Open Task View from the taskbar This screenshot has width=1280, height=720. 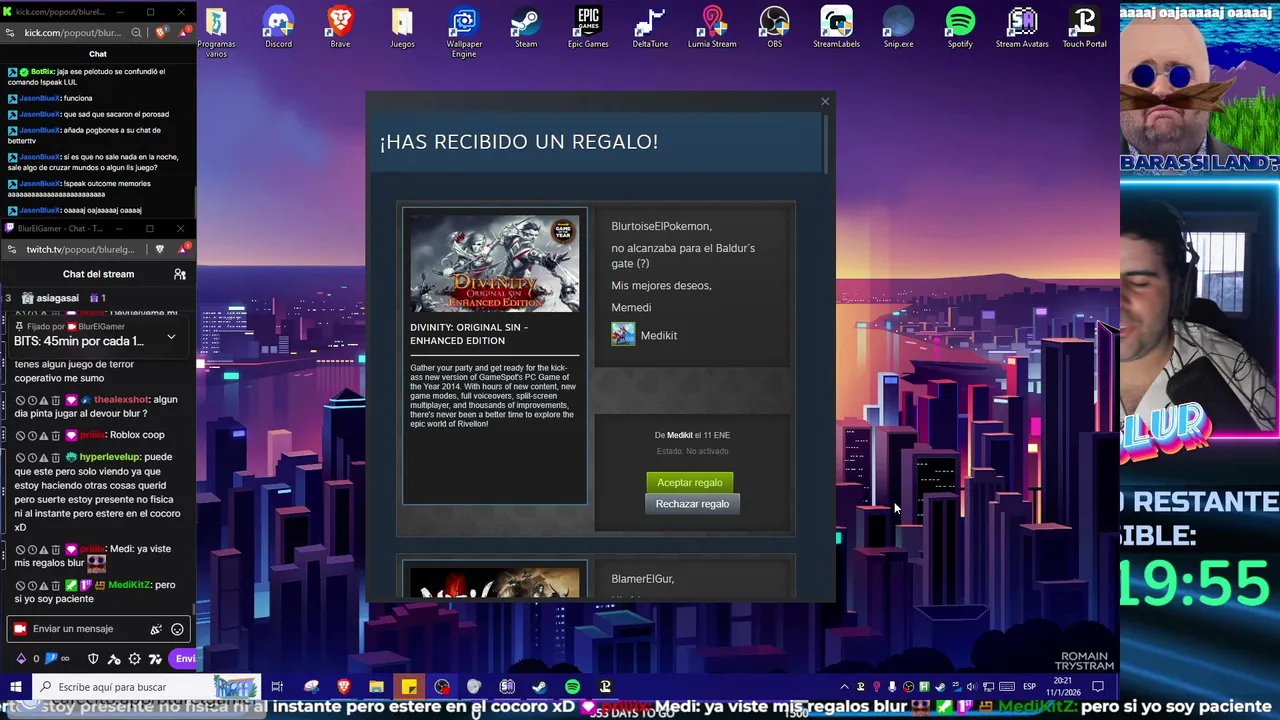tap(277, 687)
